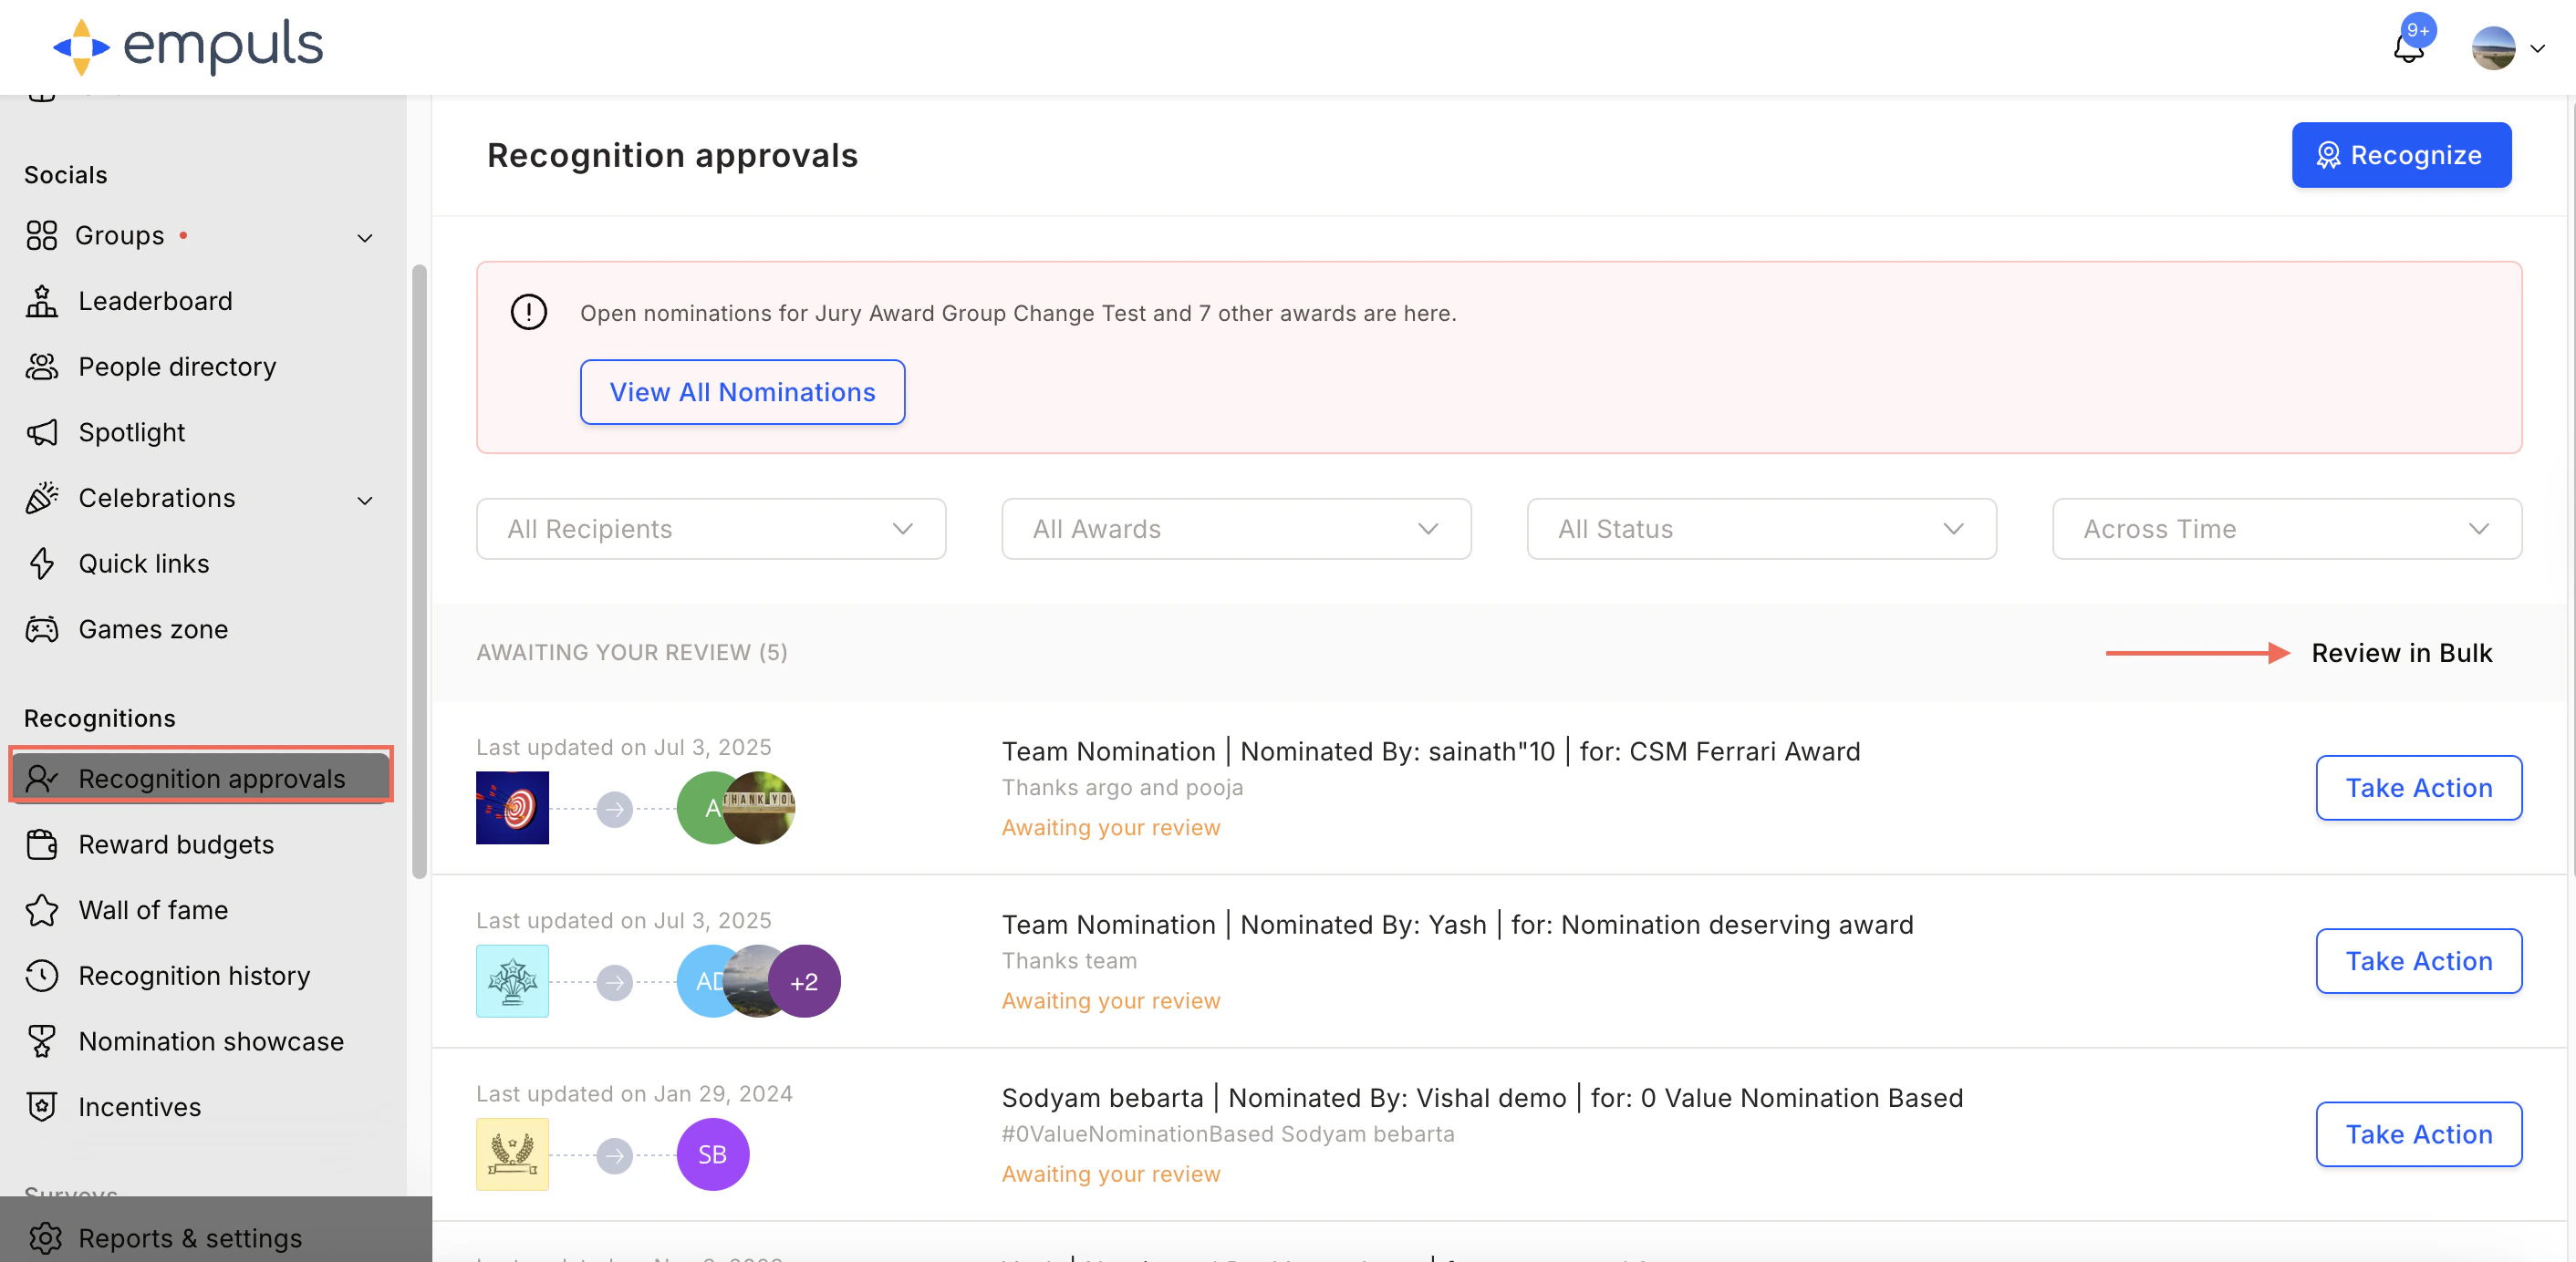Click the Reports & settings gear icon

pos(45,1238)
